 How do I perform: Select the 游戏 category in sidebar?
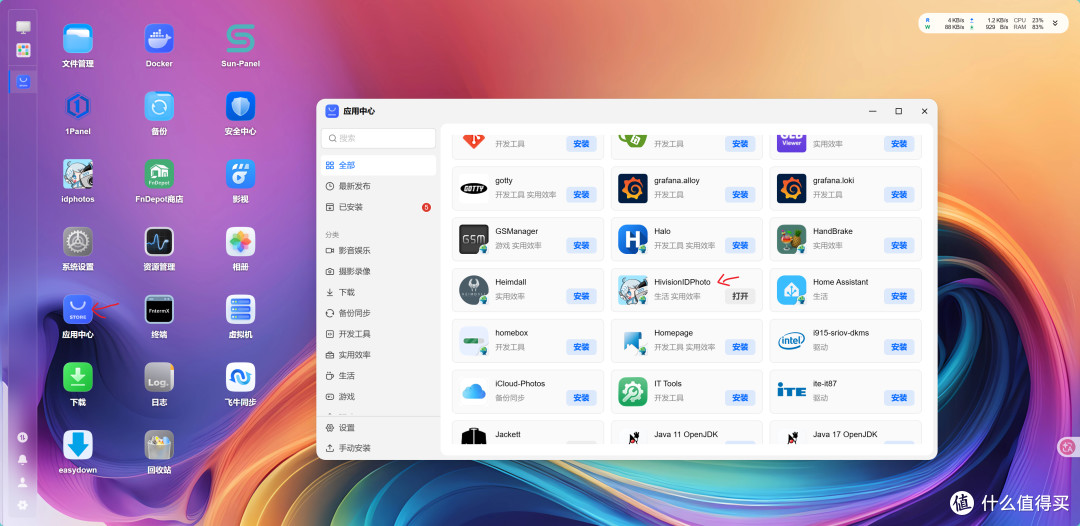pyautogui.click(x=378, y=397)
